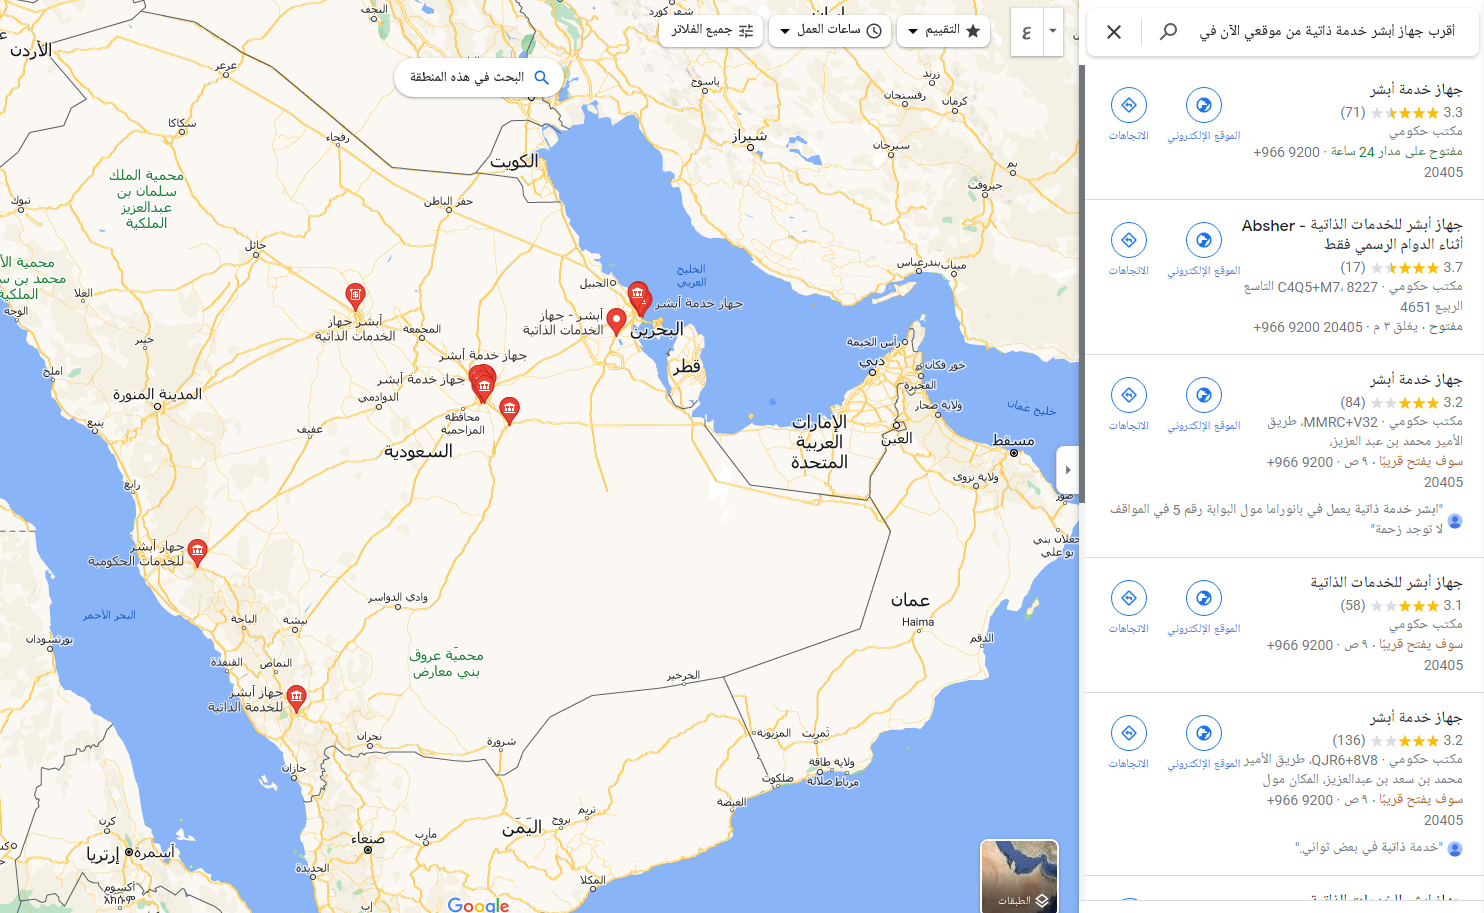Click the pin for أبشر - جهاز الخدمات الذاتية near الجبيل
This screenshot has width=1484, height=913.
pos(617,321)
